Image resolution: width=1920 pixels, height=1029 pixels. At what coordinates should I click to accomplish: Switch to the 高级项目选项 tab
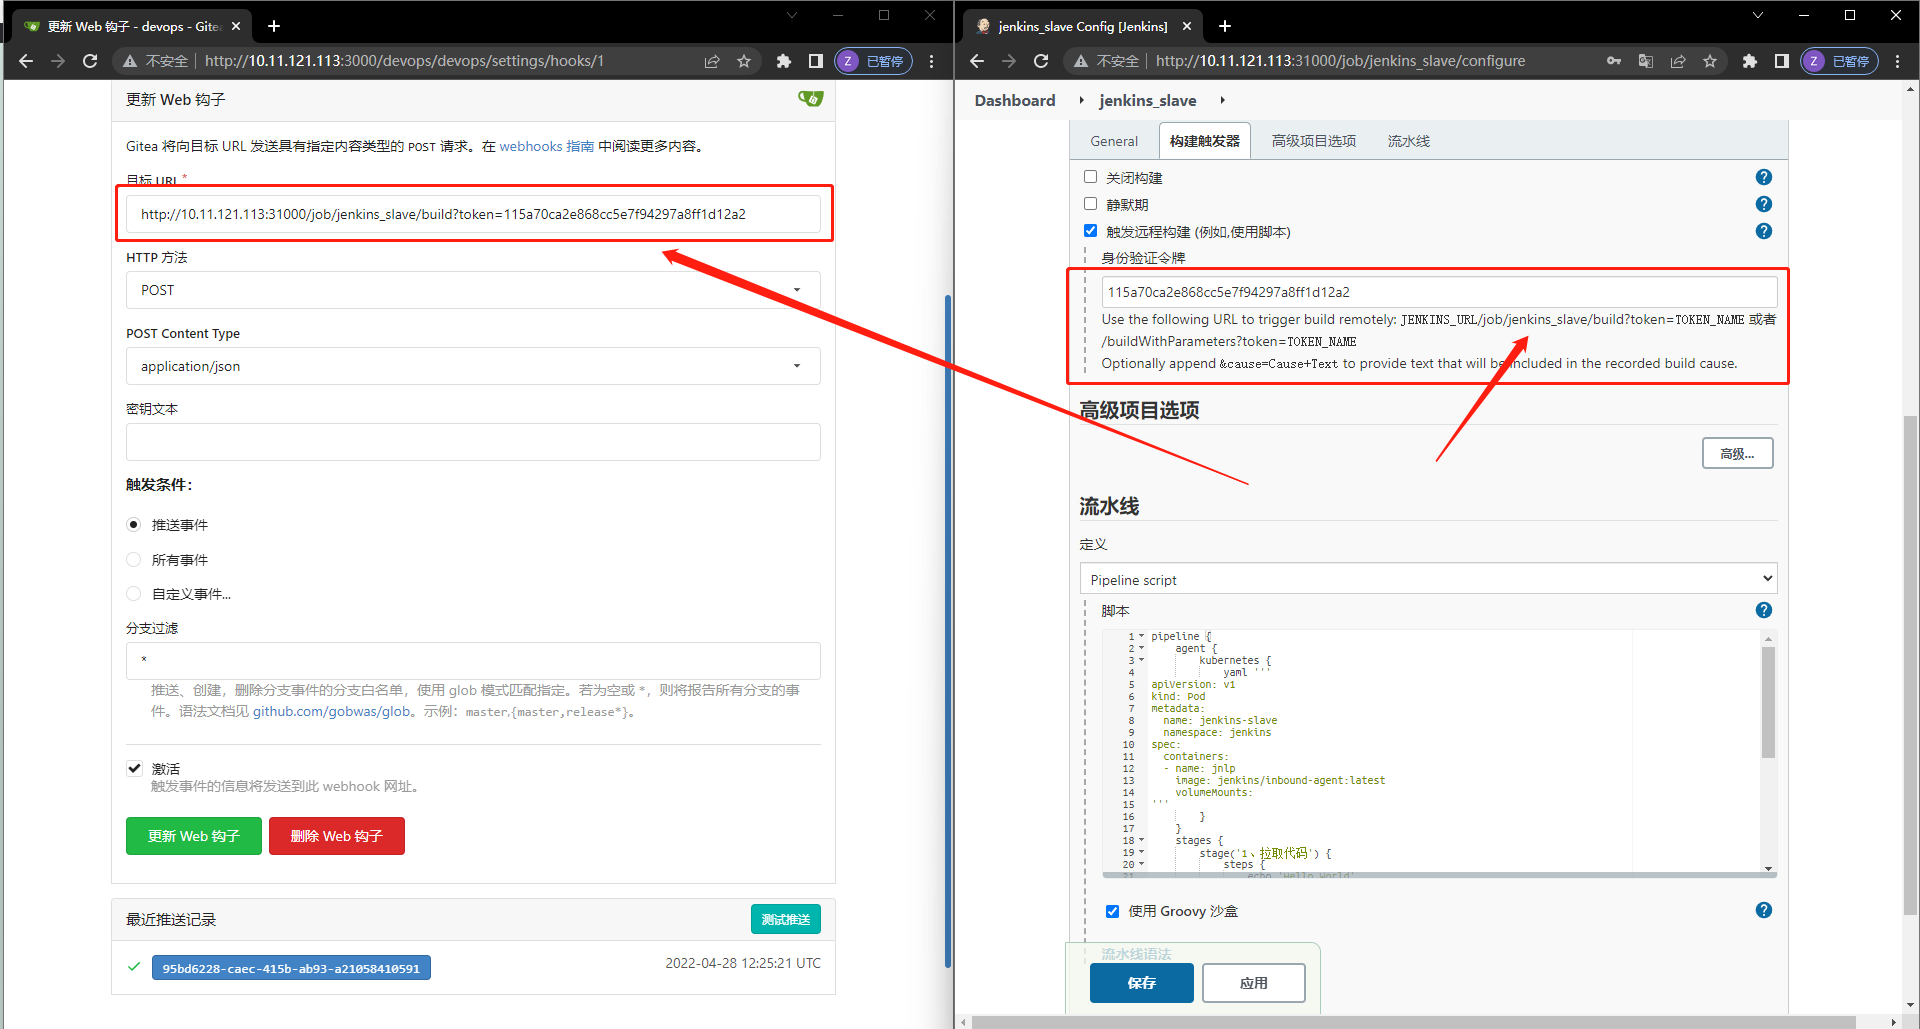(1312, 140)
